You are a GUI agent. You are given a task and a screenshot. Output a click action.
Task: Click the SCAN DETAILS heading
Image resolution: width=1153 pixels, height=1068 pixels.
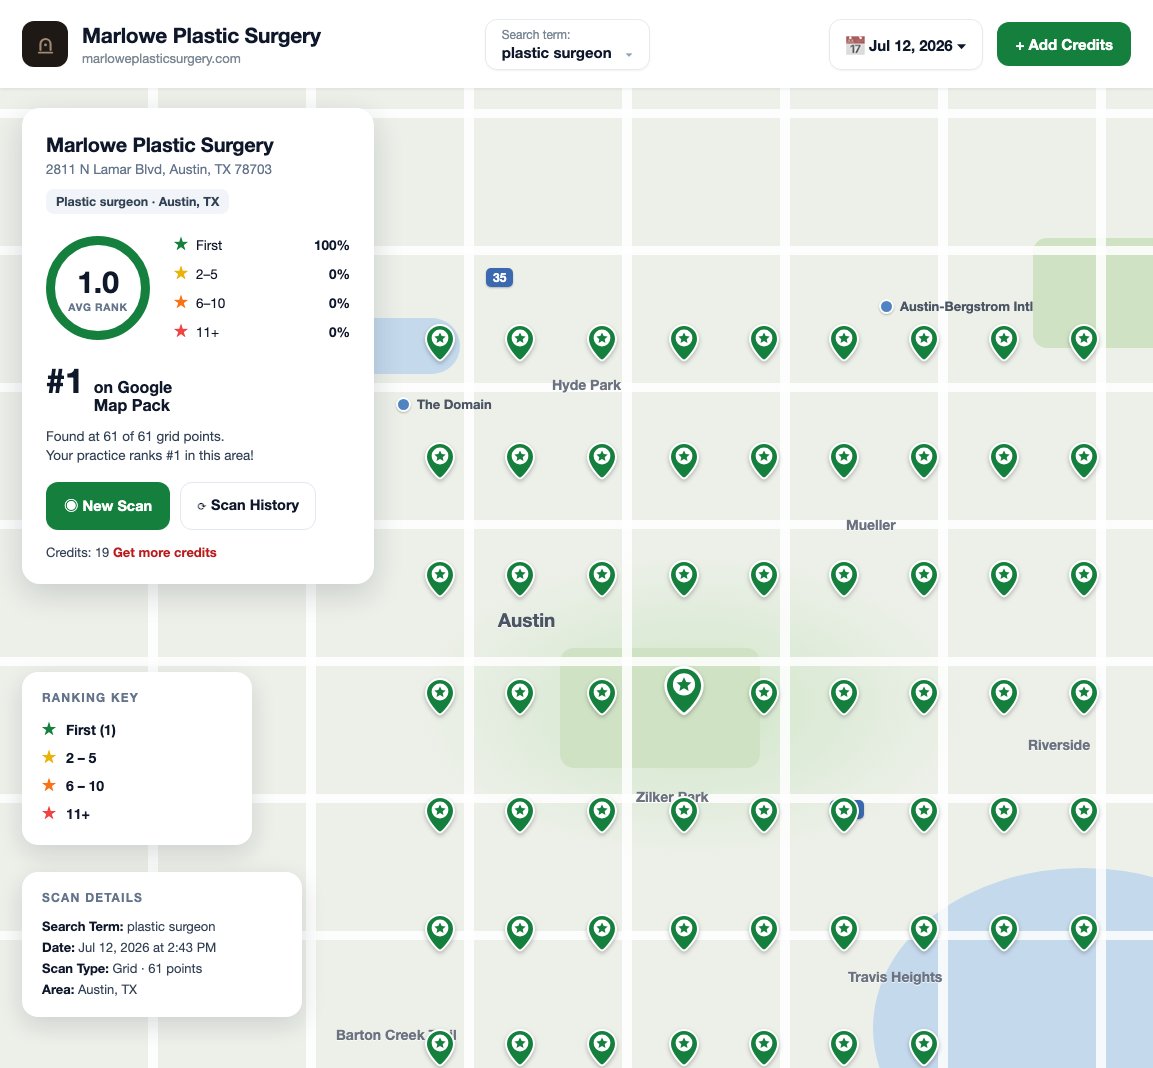92,897
